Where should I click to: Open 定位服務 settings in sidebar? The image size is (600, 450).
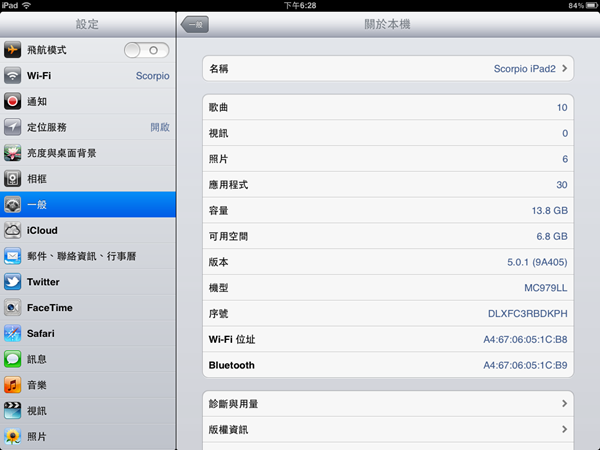pyautogui.click(x=88, y=127)
